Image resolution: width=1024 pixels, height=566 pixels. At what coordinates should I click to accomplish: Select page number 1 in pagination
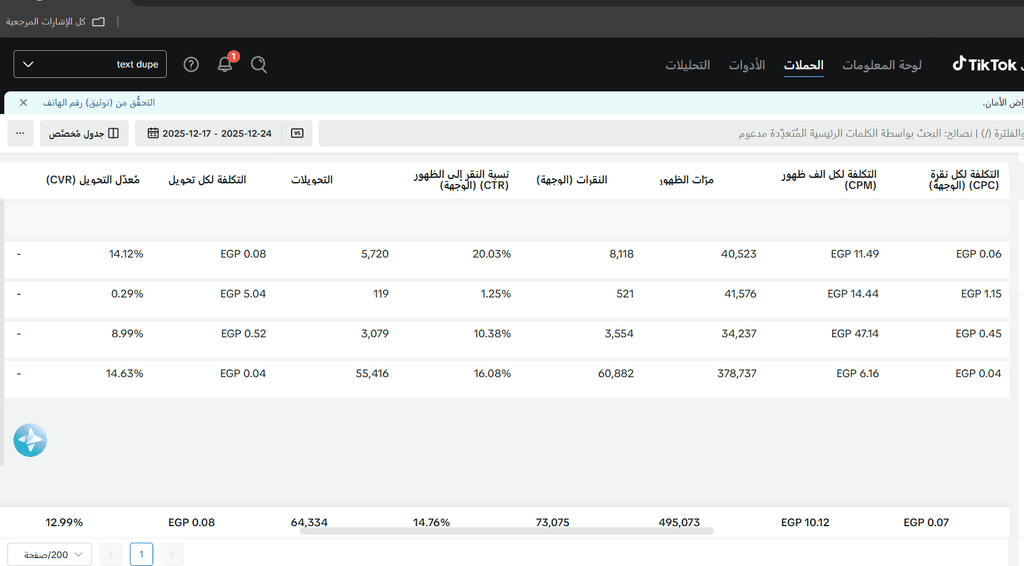[141, 554]
